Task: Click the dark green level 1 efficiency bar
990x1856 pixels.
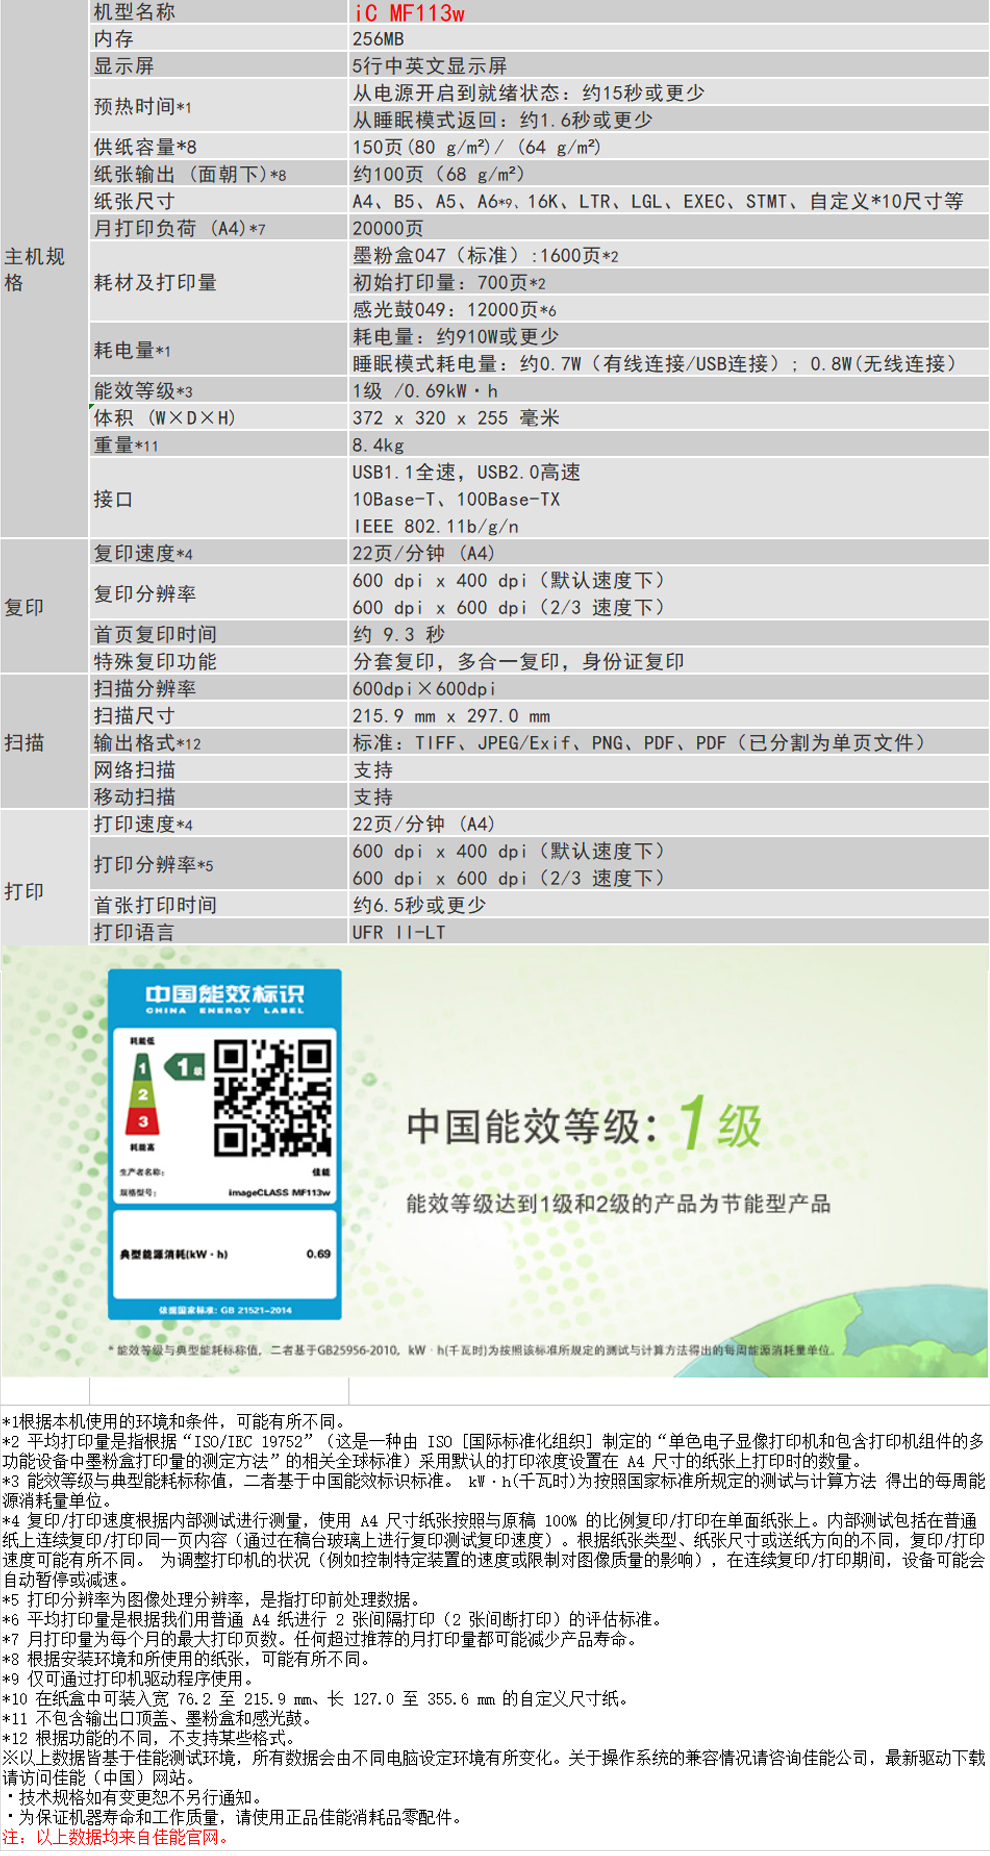Action: 143,1068
